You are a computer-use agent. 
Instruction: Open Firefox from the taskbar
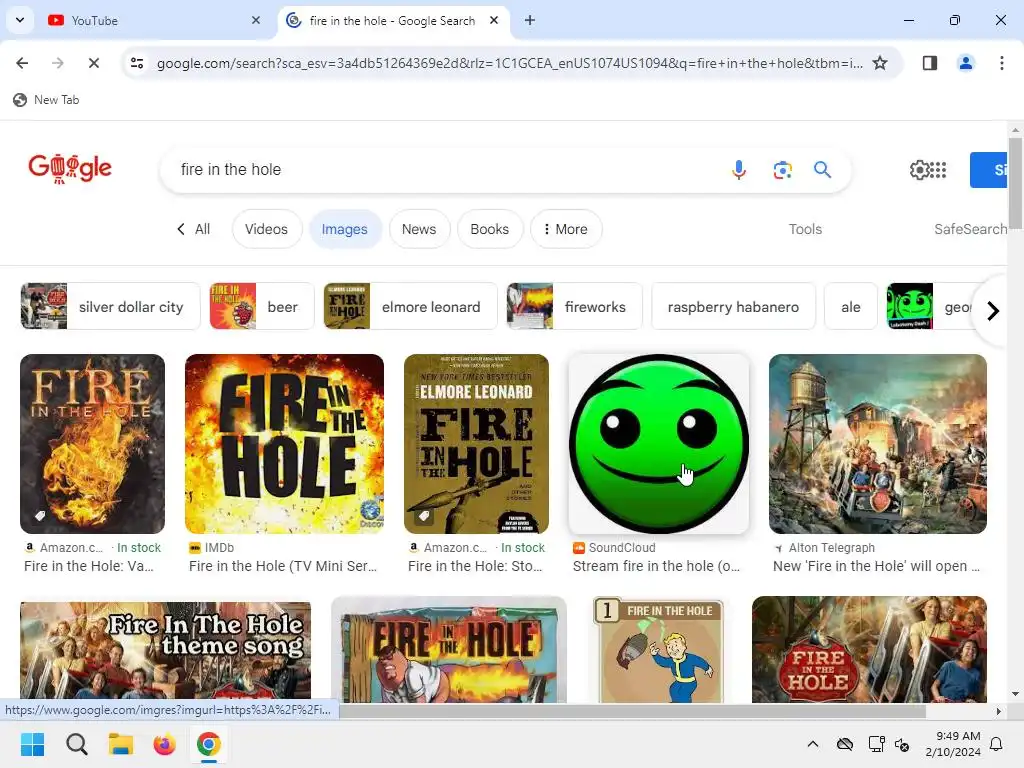(165, 744)
